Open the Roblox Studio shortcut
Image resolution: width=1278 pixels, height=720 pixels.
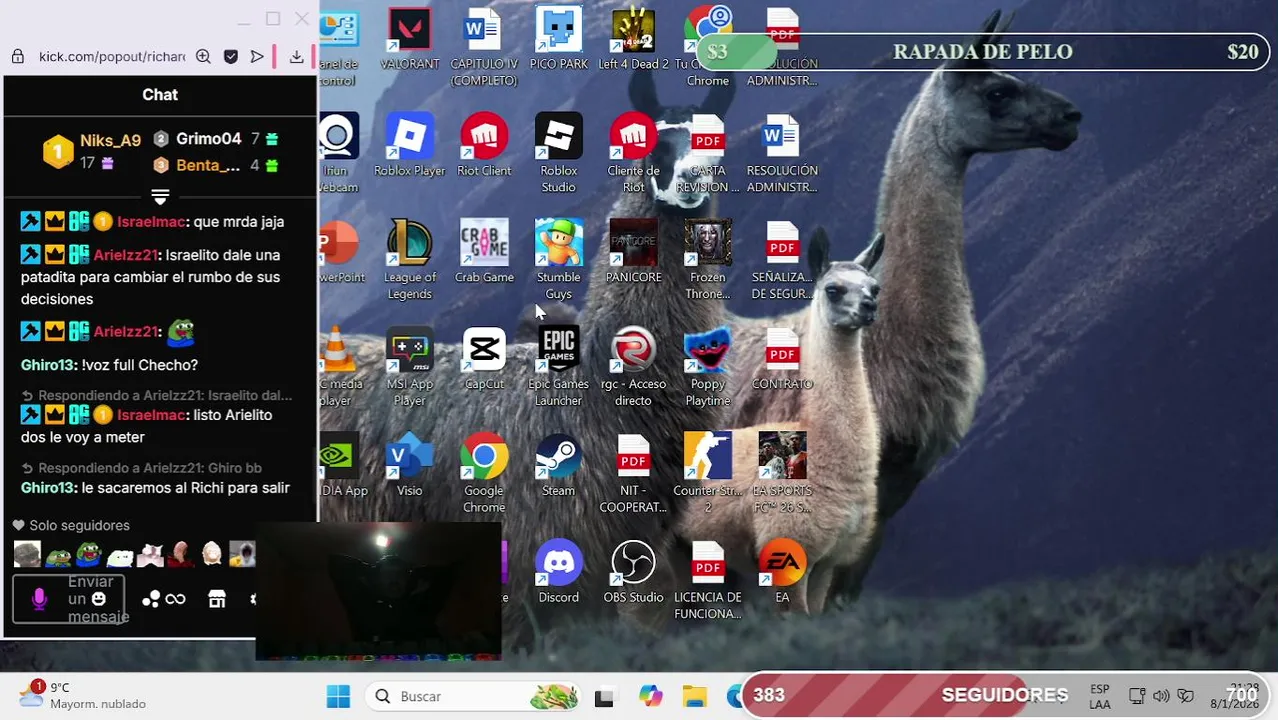pos(558,153)
